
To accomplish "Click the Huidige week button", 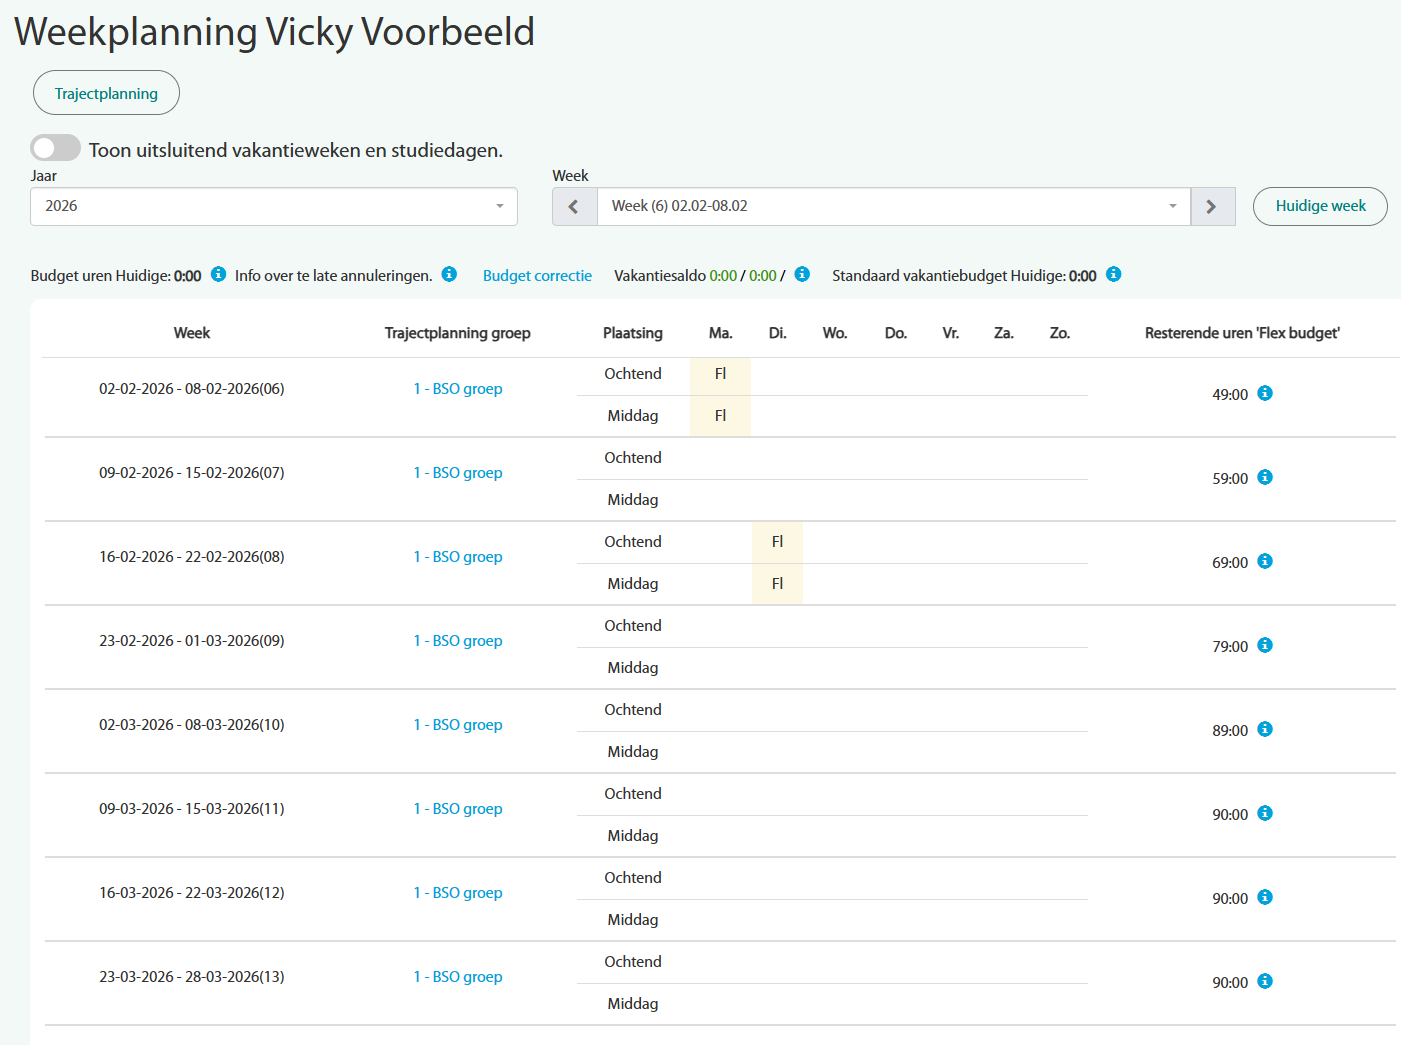I will pos(1319,206).
